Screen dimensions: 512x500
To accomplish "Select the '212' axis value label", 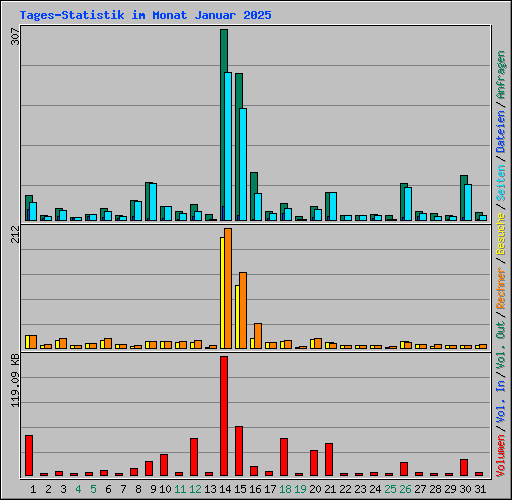I will pos(16,234).
